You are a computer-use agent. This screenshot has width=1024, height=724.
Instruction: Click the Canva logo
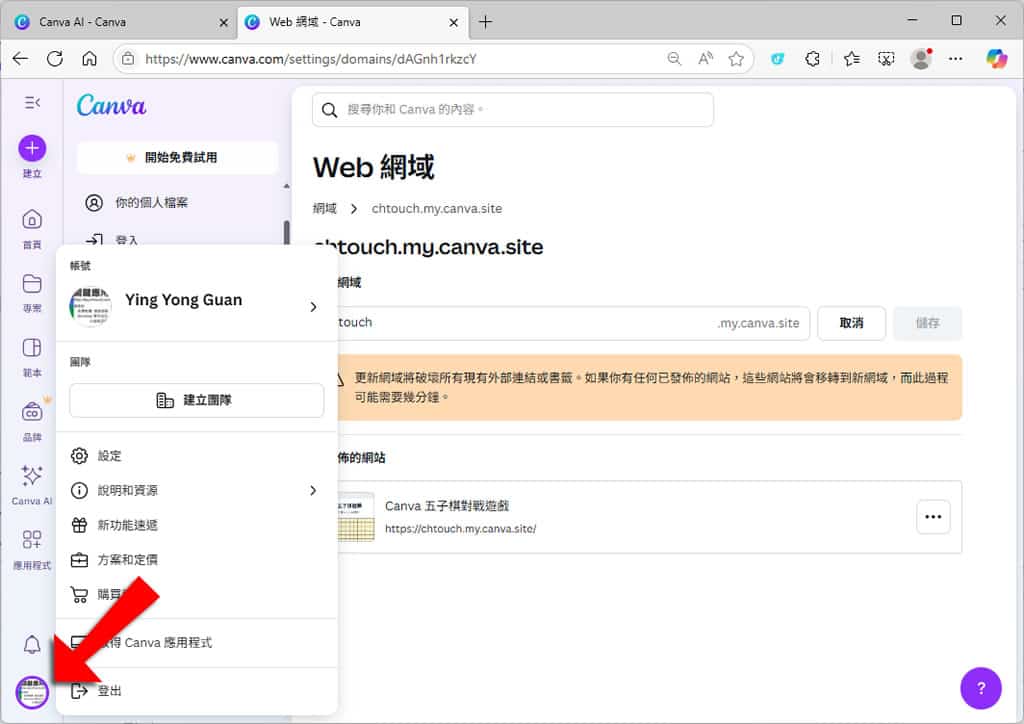pyautogui.click(x=112, y=105)
